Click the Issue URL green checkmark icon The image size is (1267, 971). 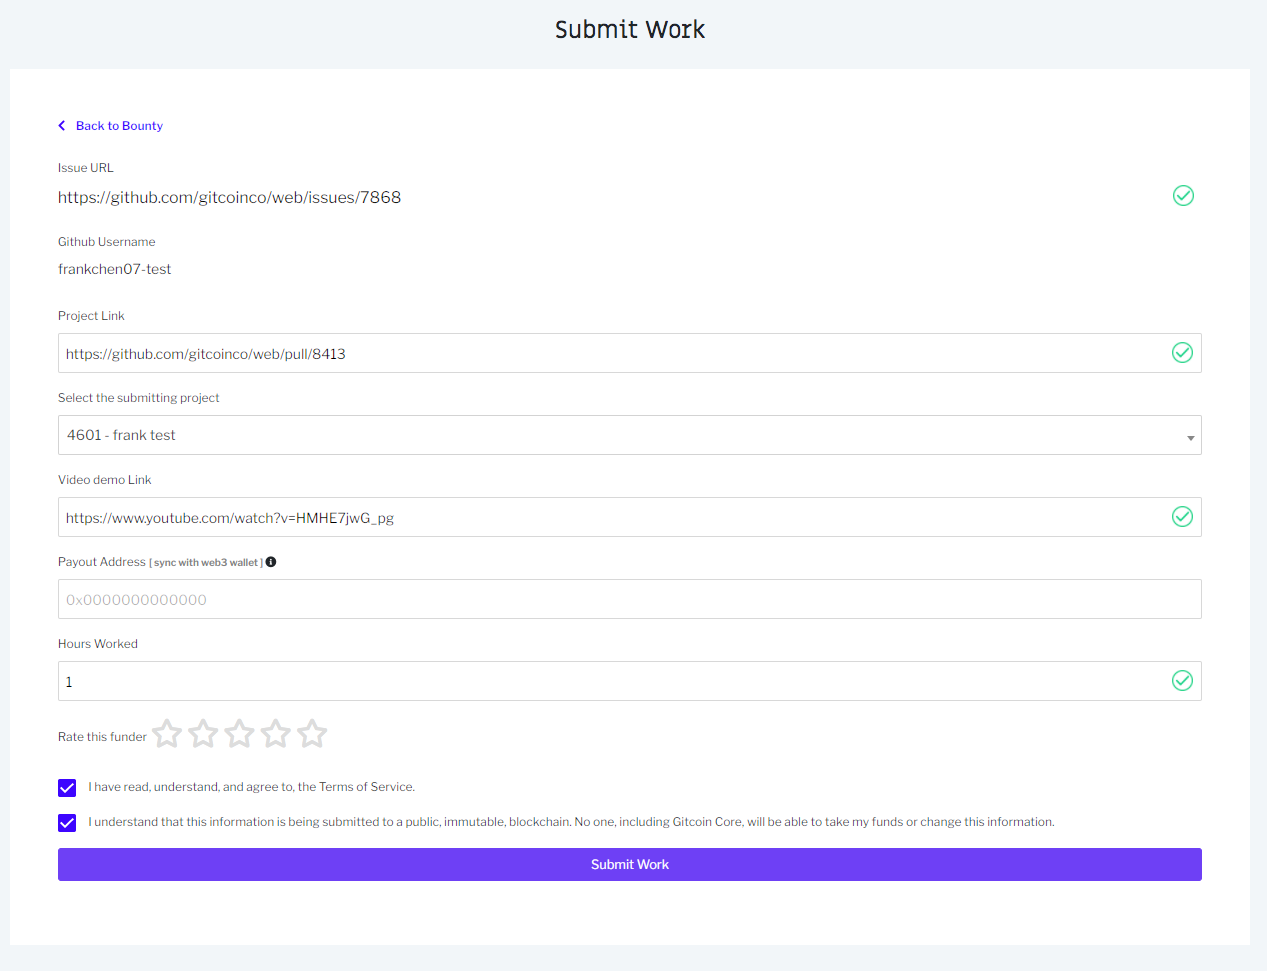[1183, 196]
